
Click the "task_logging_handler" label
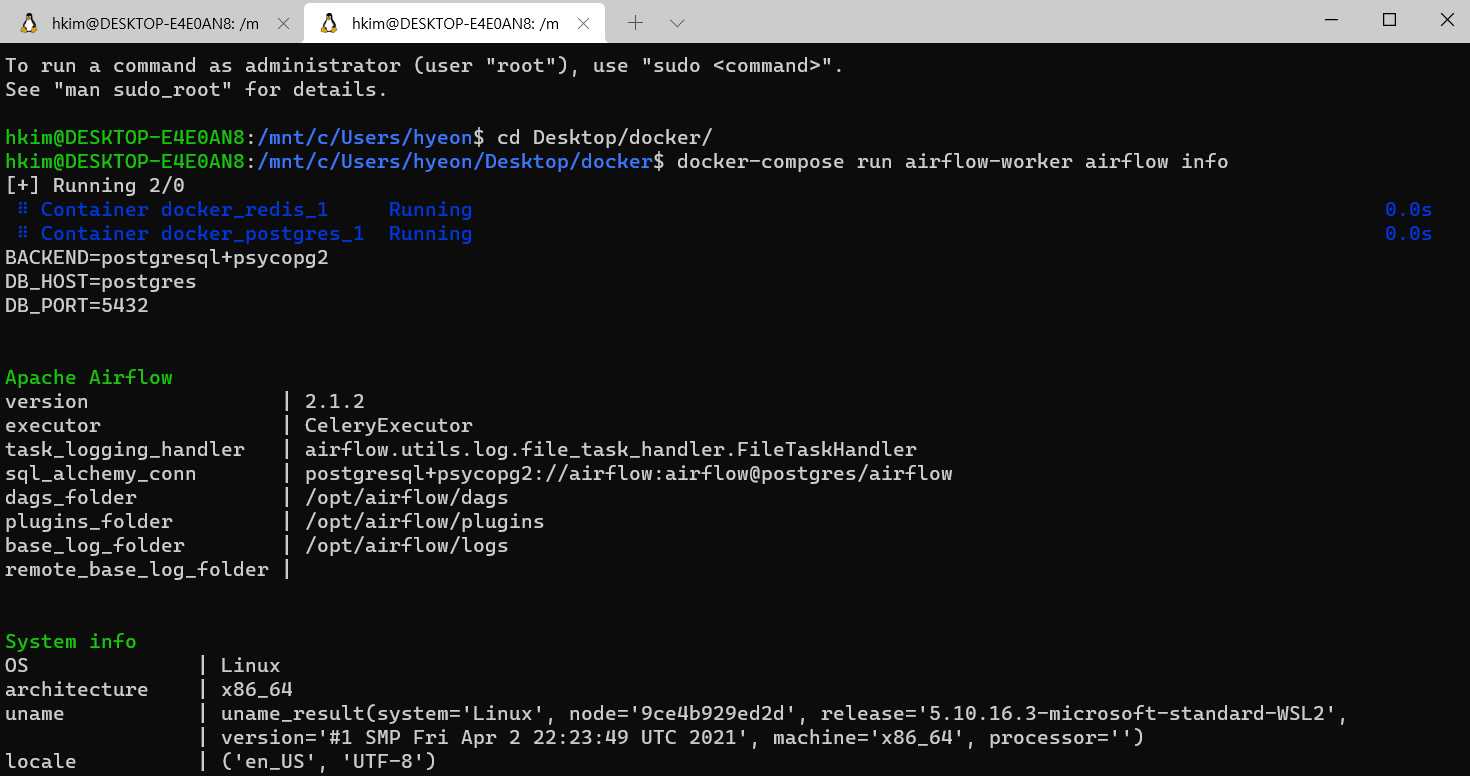point(125,450)
